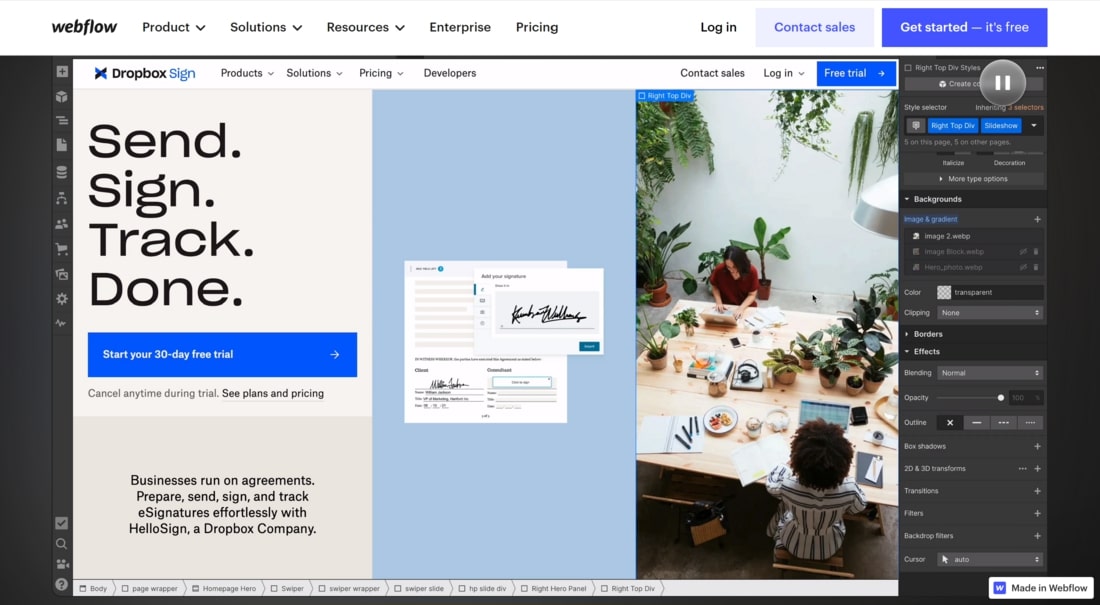Open the Cursor dropdown set to auto
The height and width of the screenshot is (605, 1100).
[x=990, y=559]
